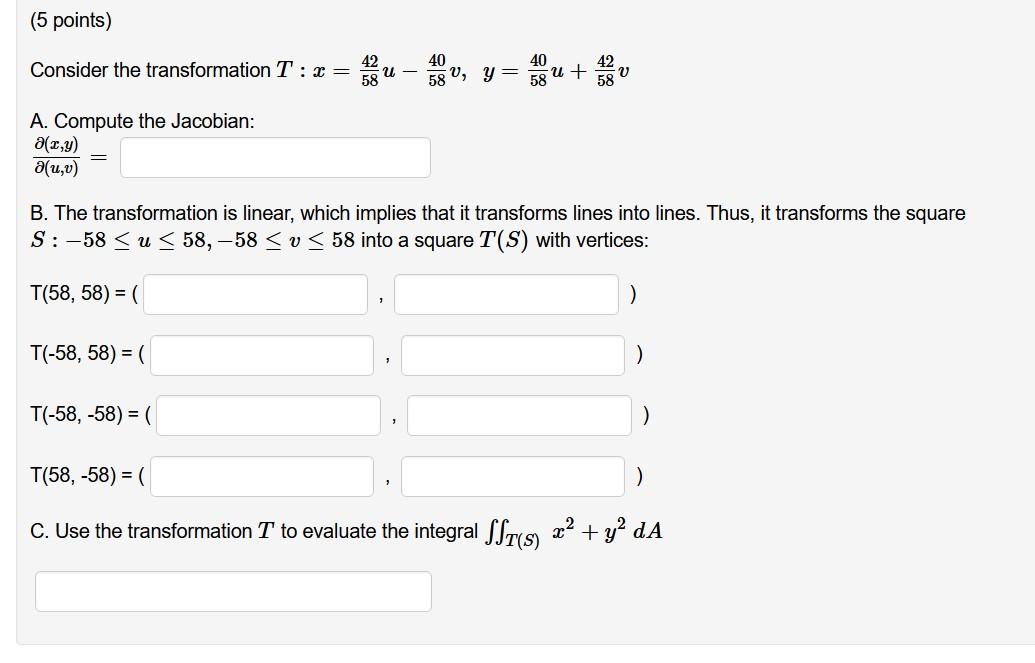Click the second coordinate field for T(-58, -58)
This screenshot has width=1035, height=663.
coord(518,415)
